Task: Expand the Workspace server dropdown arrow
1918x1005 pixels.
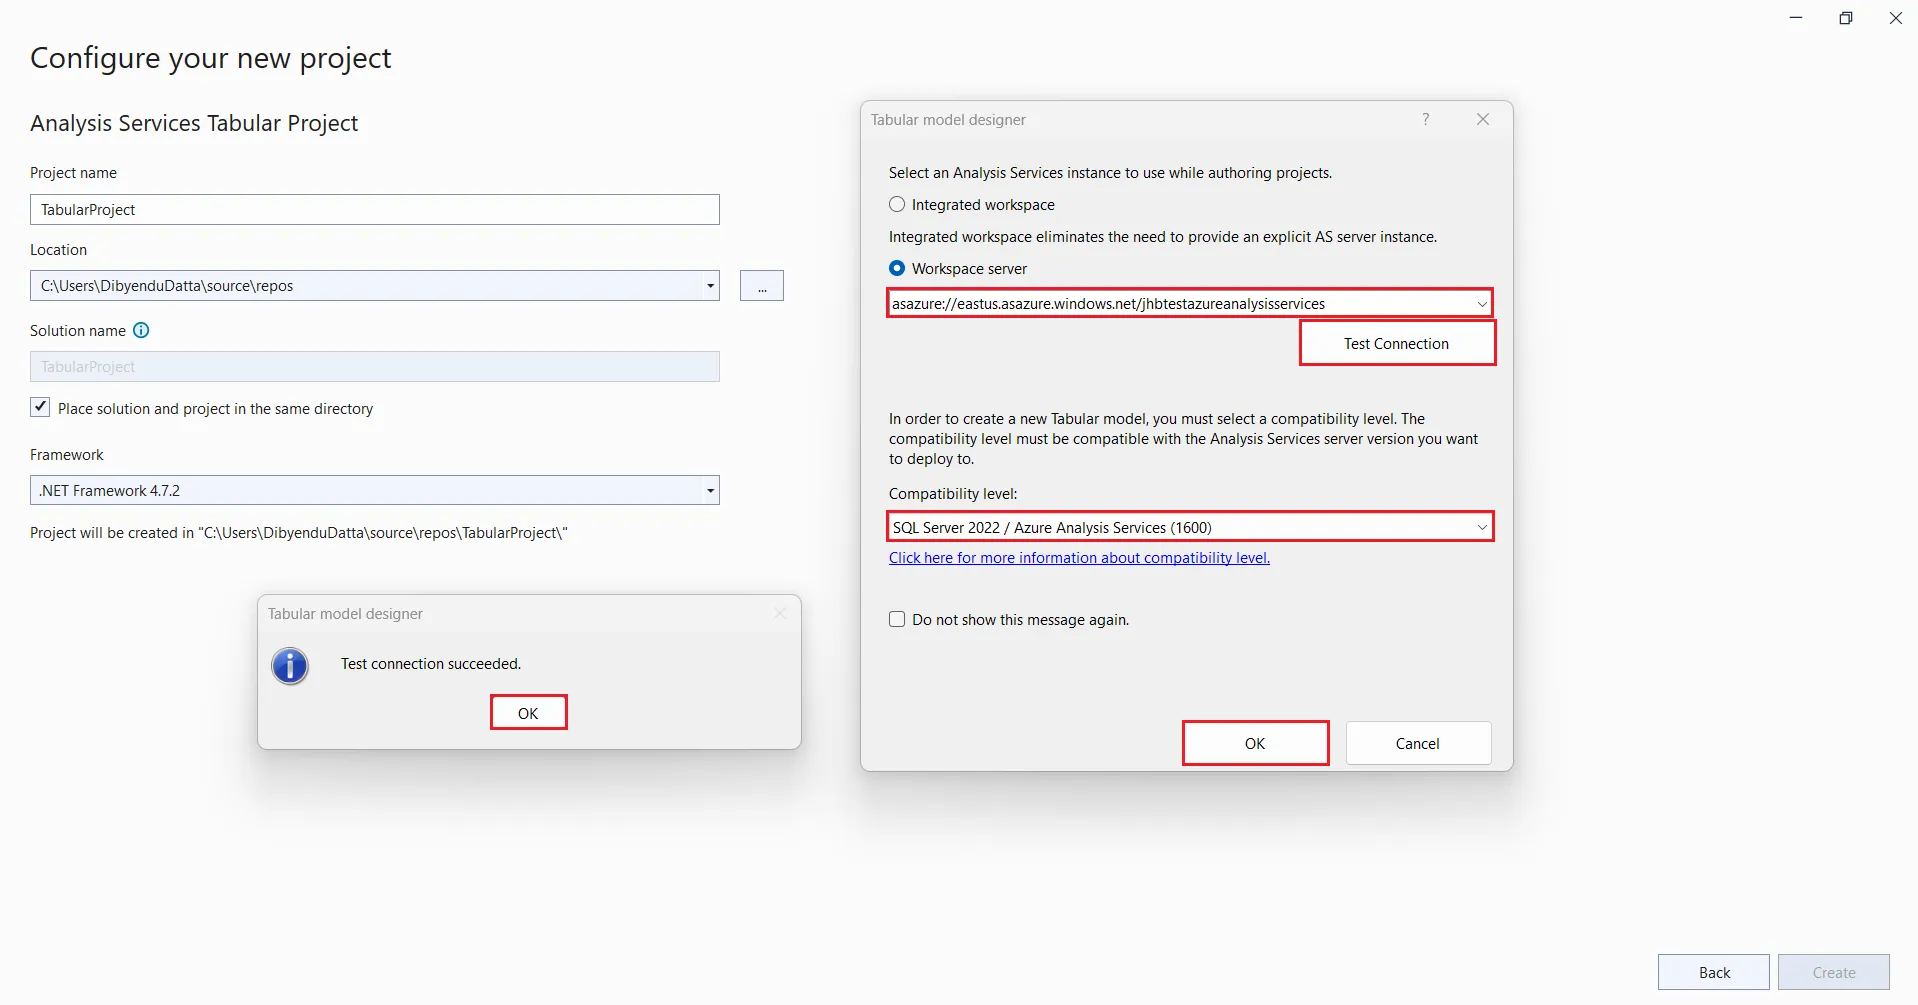Action: click(x=1481, y=304)
